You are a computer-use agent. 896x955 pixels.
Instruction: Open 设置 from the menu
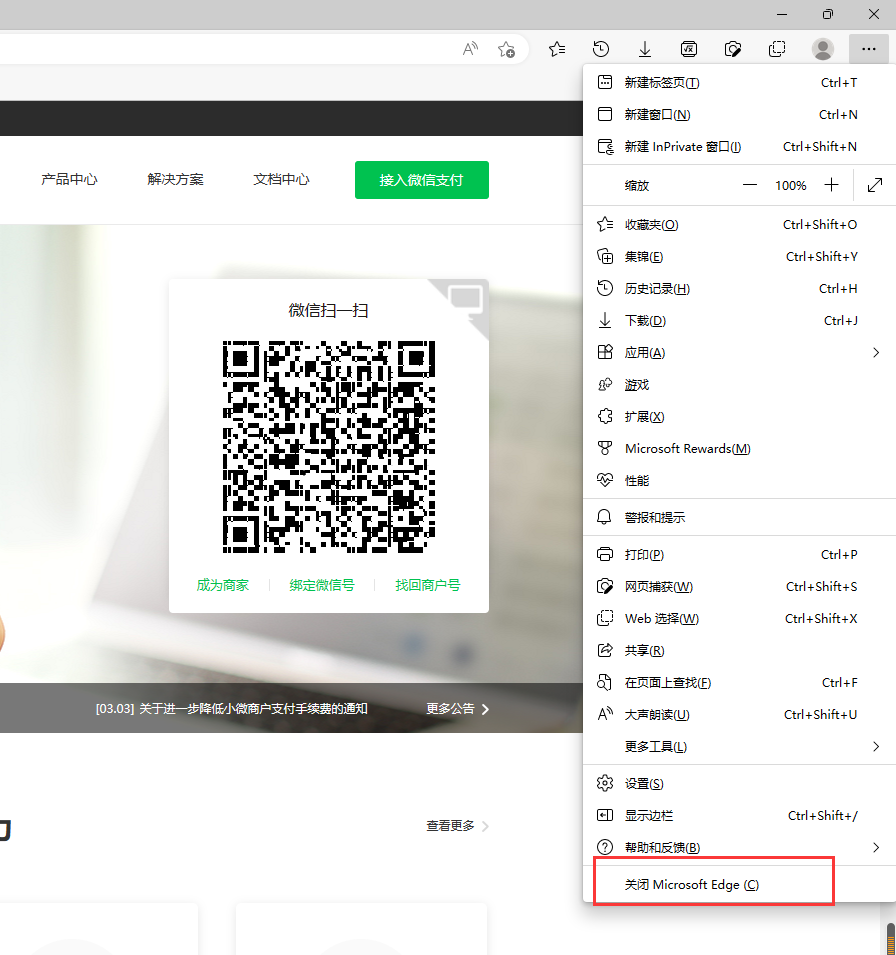pyautogui.click(x=739, y=784)
